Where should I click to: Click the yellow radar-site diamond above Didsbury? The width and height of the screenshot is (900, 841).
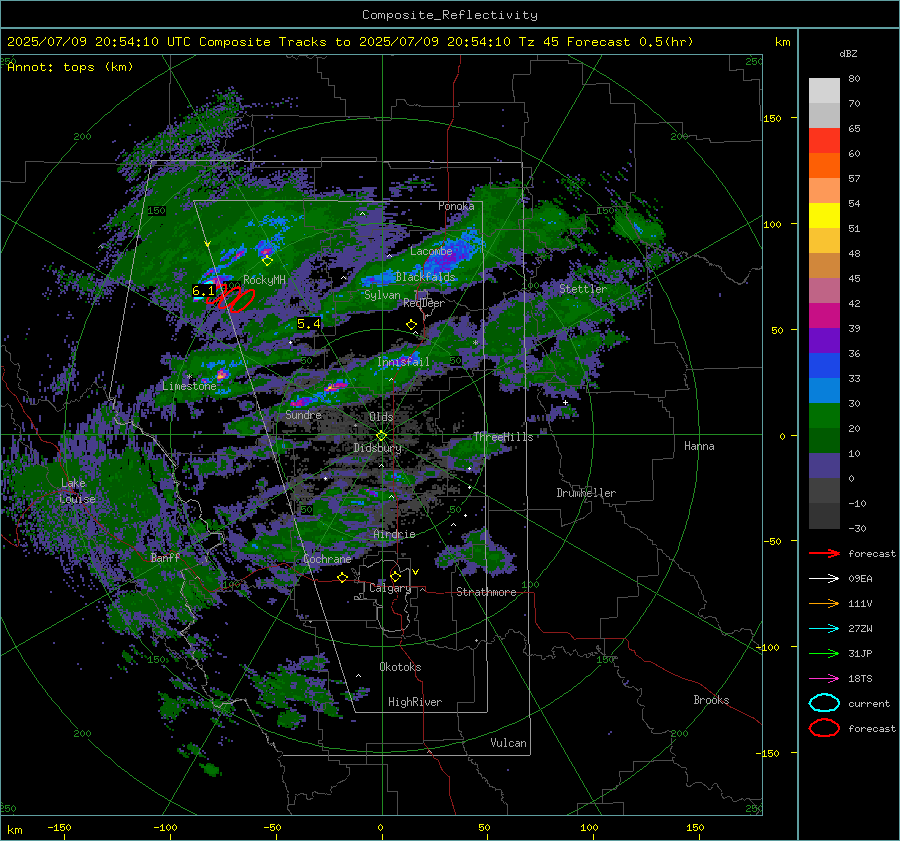point(381,436)
